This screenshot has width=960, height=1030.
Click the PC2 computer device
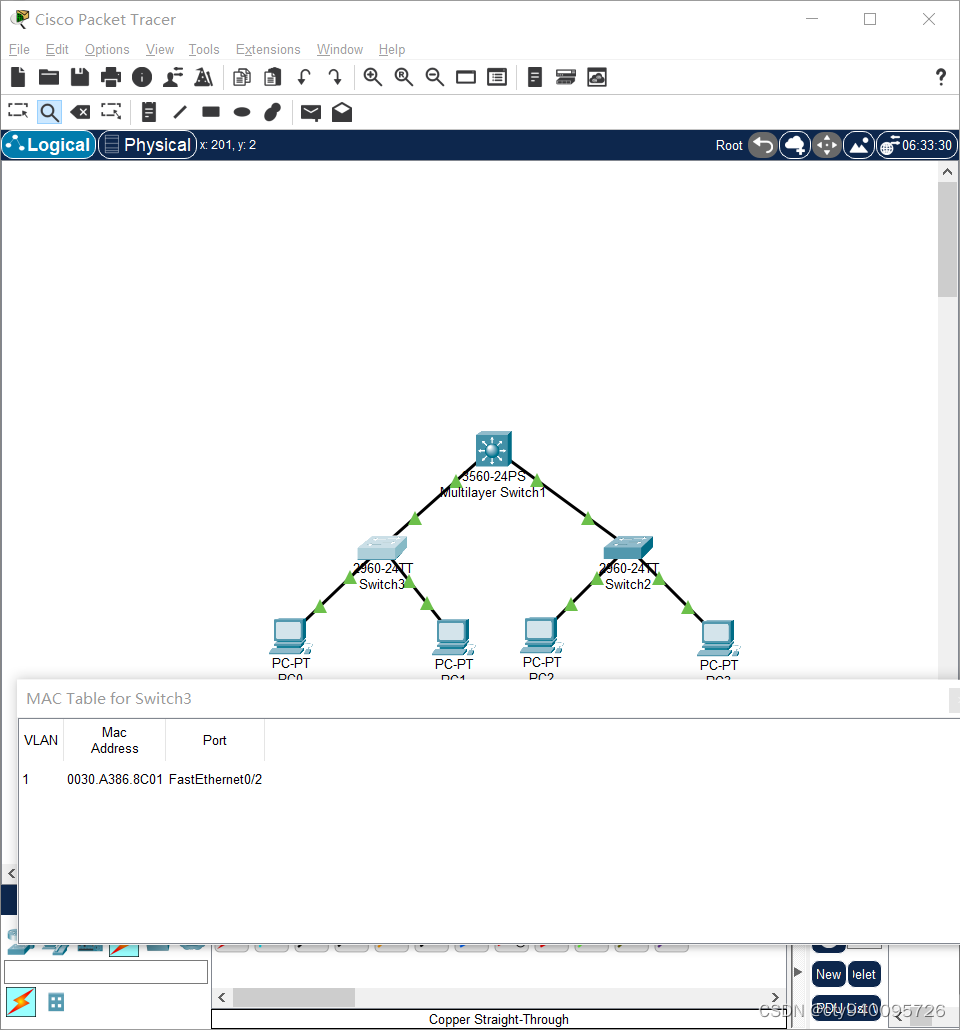[x=541, y=635]
